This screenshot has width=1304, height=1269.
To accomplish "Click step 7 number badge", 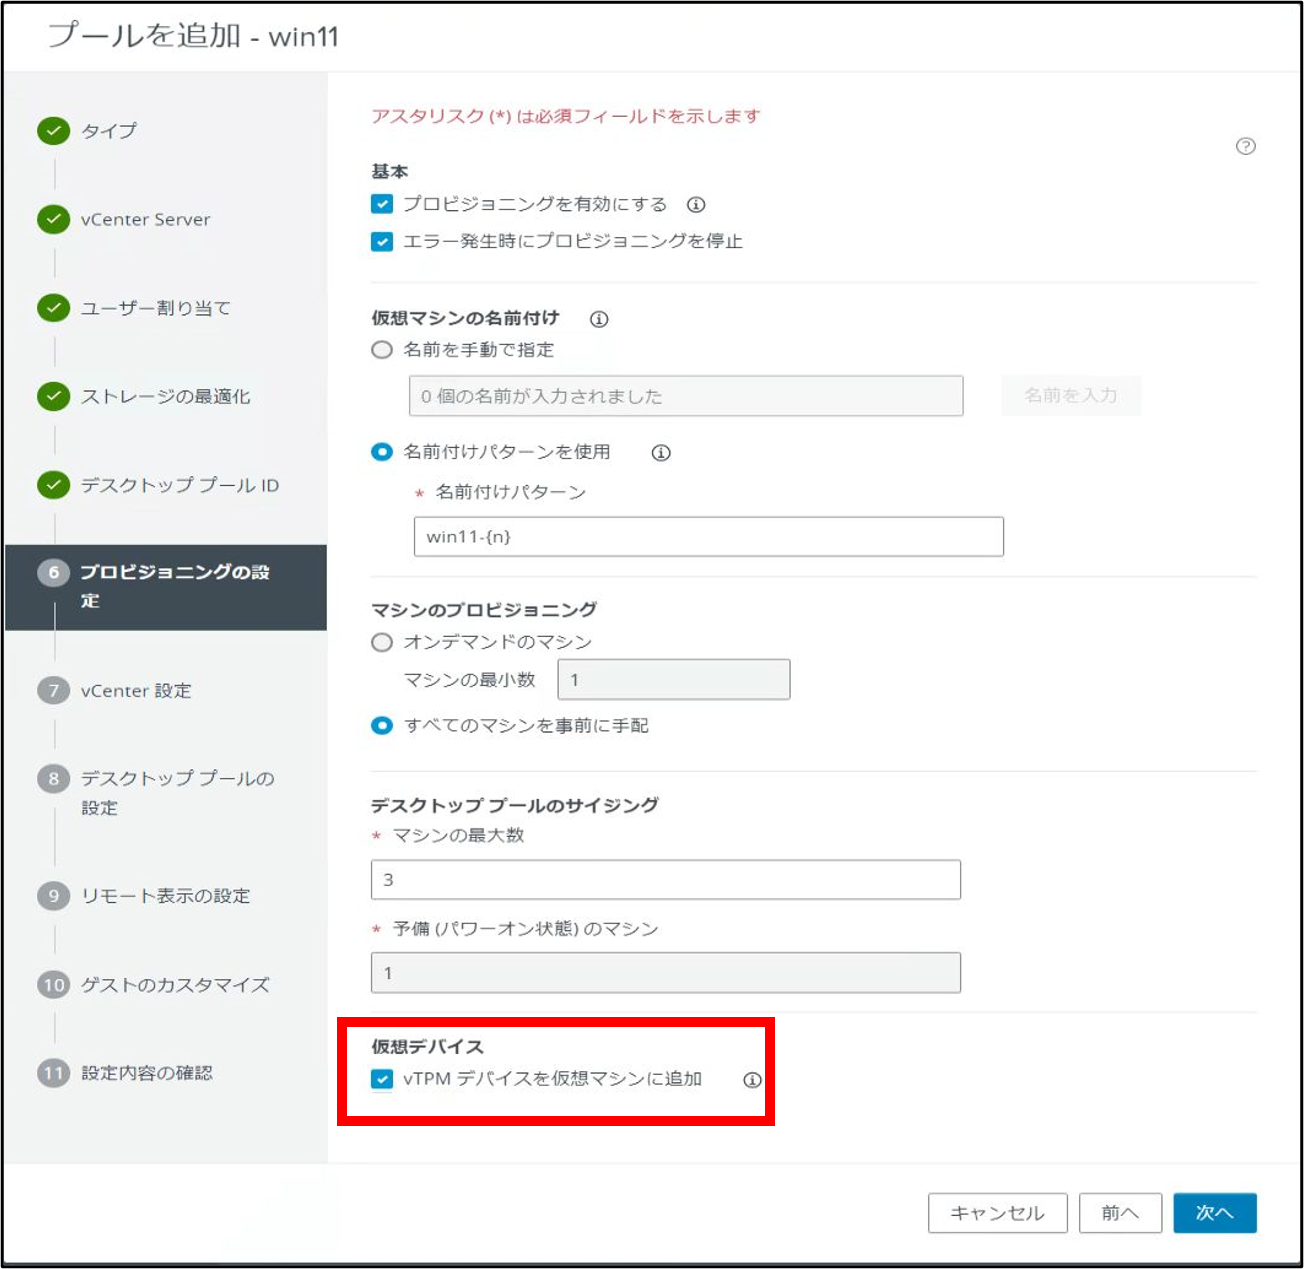I will click(53, 690).
